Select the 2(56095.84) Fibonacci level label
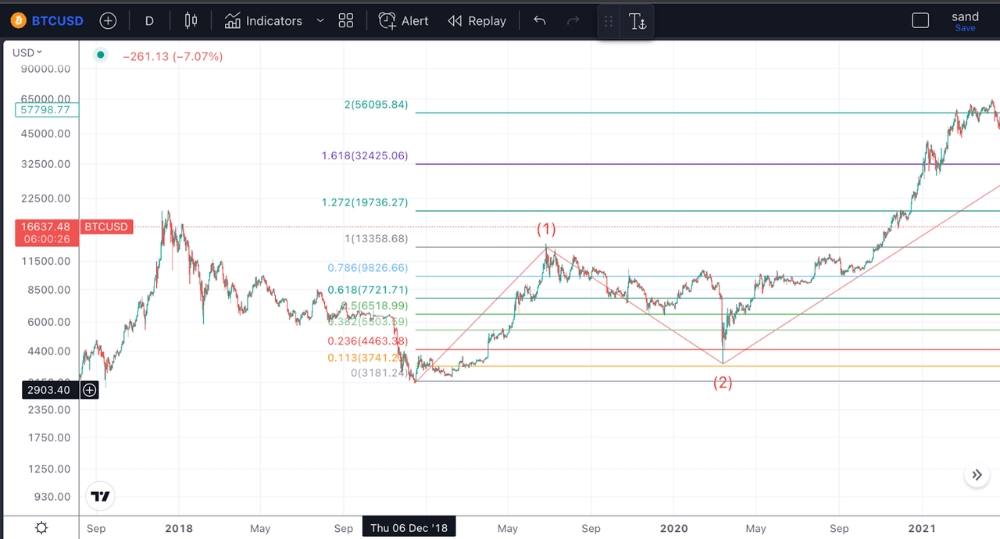This screenshot has width=1000, height=539. pyautogui.click(x=376, y=104)
